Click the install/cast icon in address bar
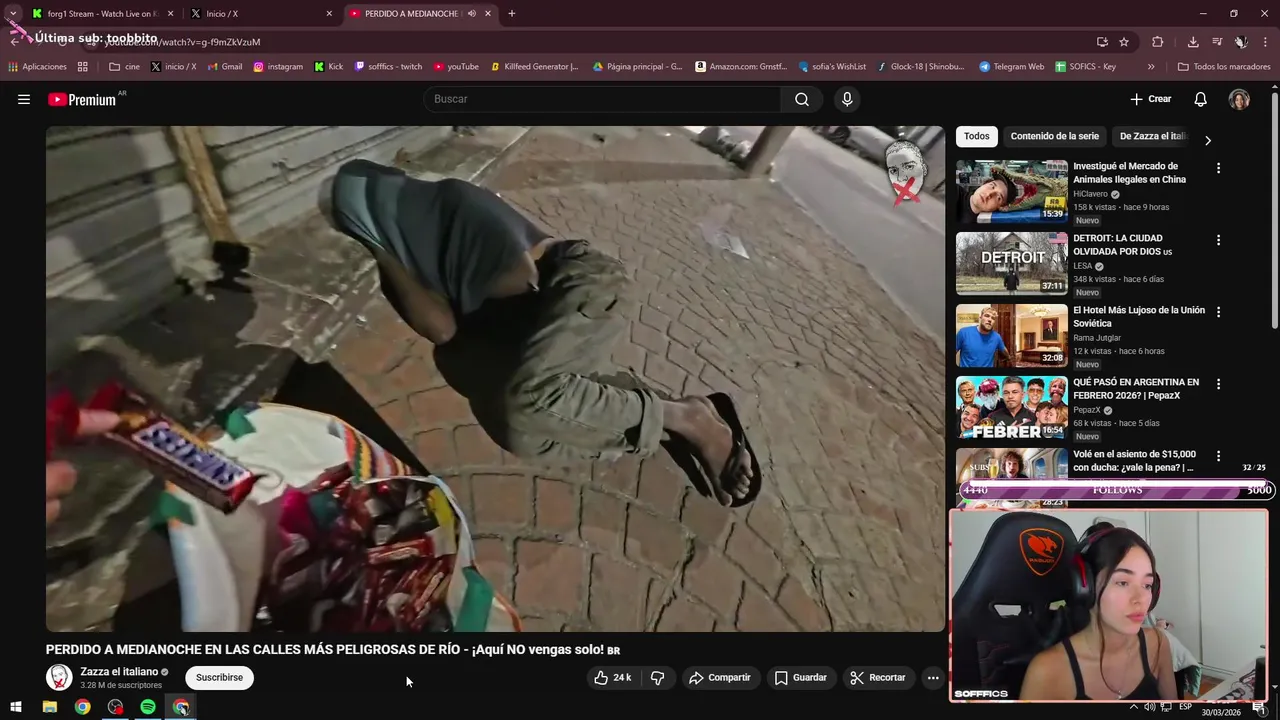1280x720 pixels. 1102,42
